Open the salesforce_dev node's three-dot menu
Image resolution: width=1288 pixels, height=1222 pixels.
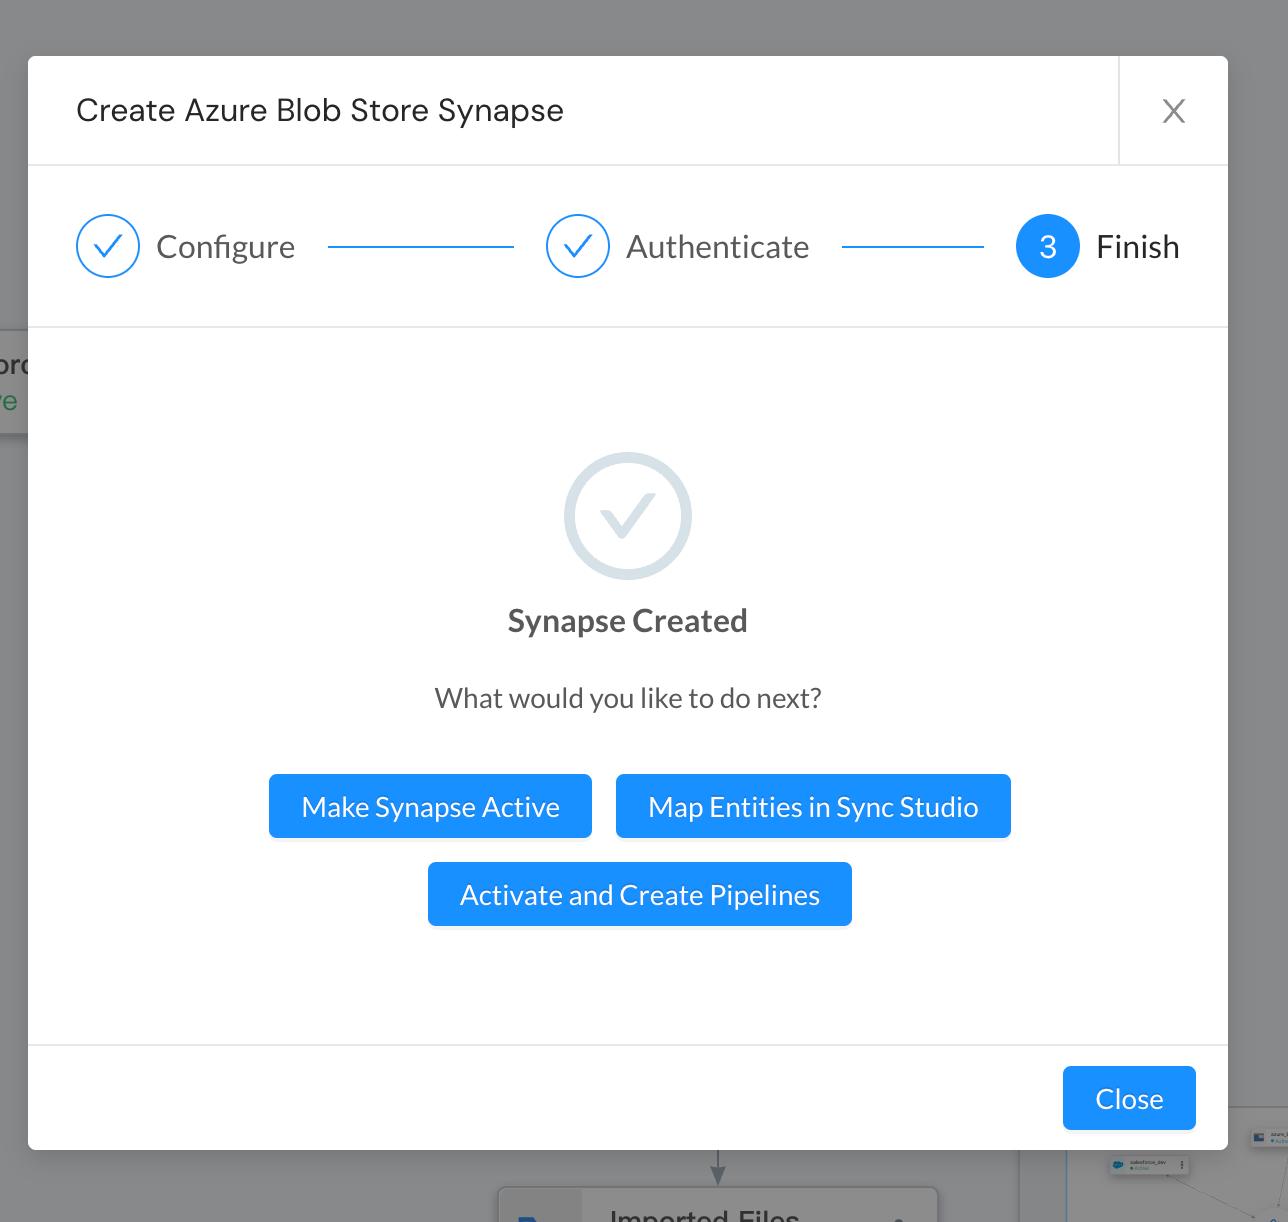(x=1182, y=1164)
